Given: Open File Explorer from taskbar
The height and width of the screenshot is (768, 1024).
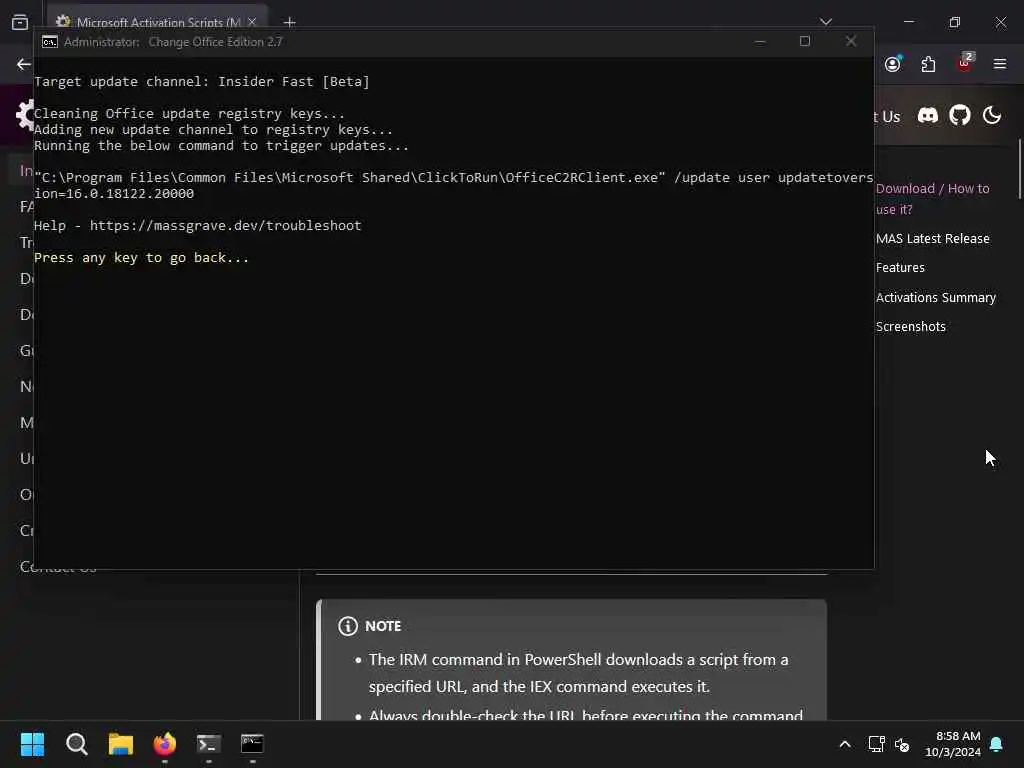Looking at the screenshot, I should pos(121,744).
